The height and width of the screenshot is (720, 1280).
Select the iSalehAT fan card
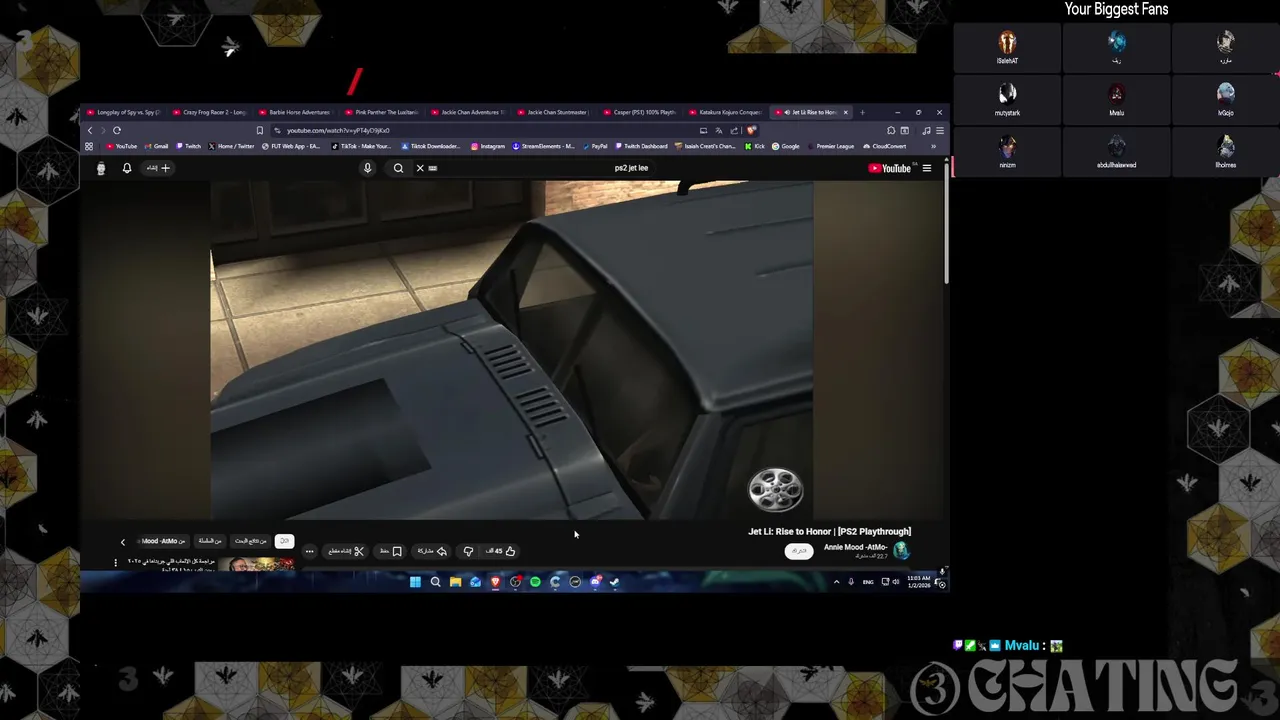click(x=1007, y=47)
